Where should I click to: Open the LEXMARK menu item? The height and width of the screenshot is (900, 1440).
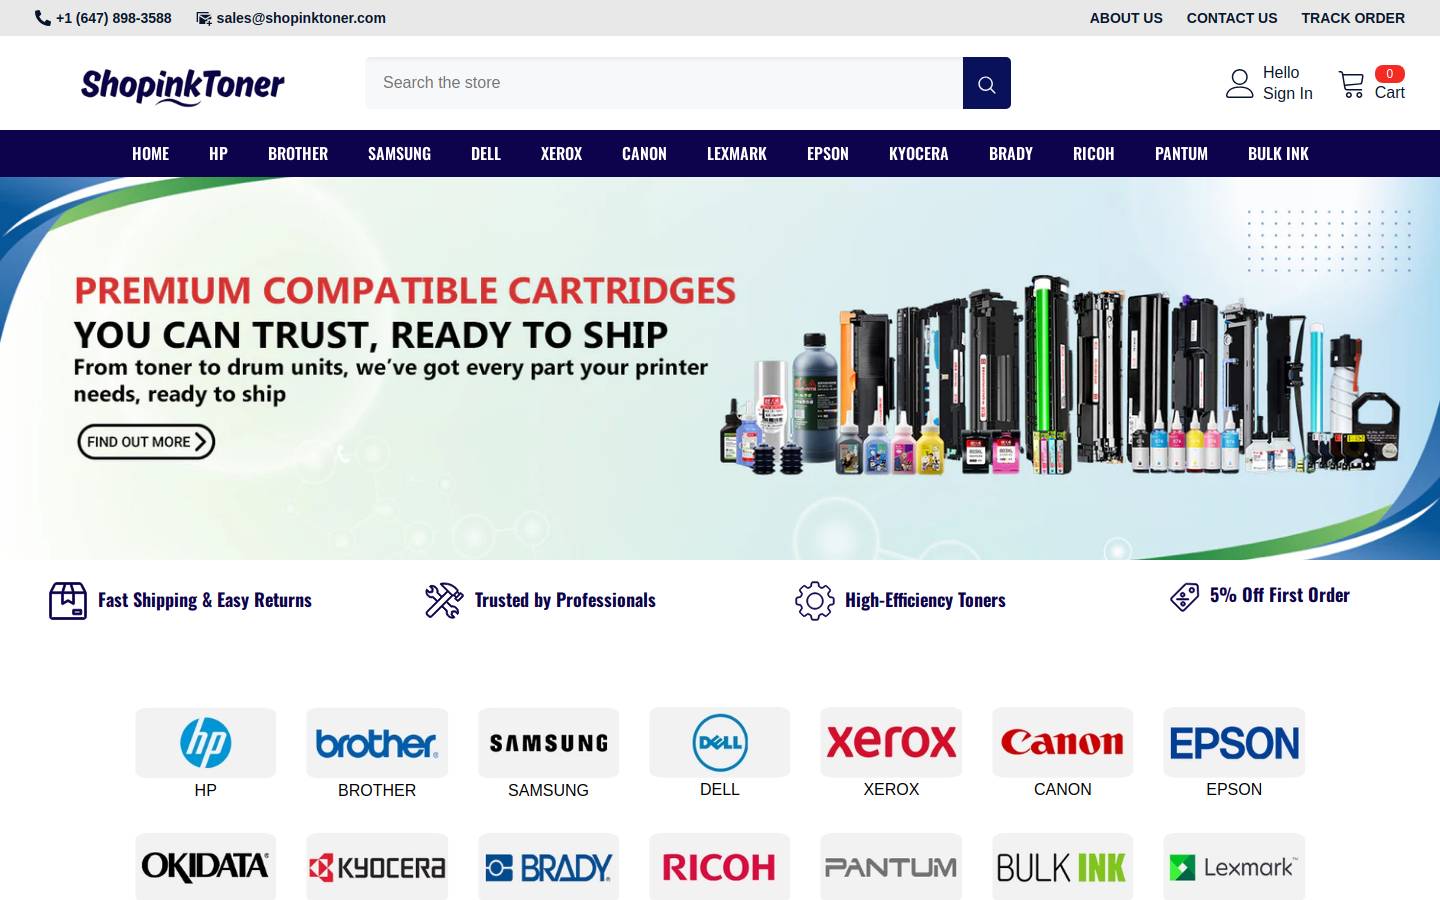coord(737,153)
